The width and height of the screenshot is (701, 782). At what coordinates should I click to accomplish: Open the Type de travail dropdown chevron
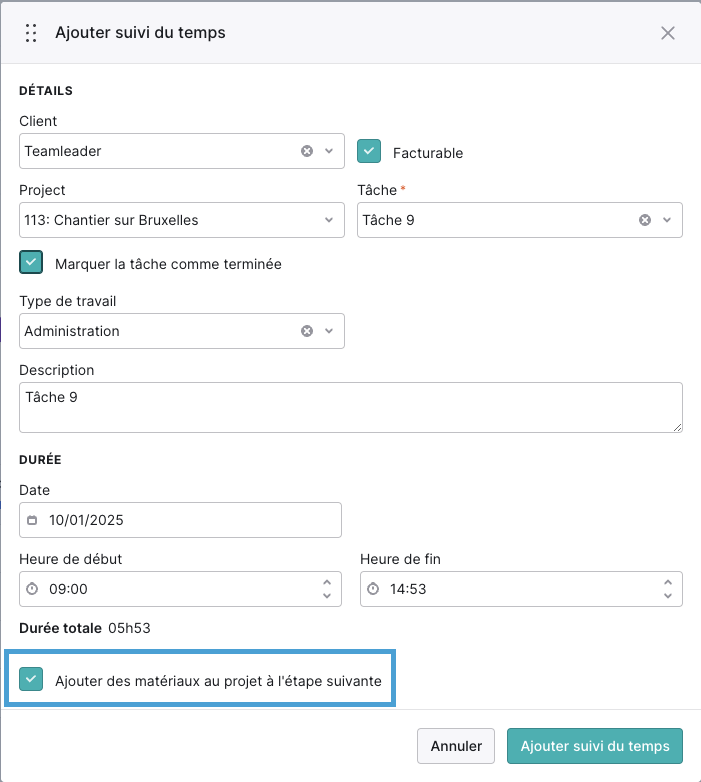(x=329, y=331)
